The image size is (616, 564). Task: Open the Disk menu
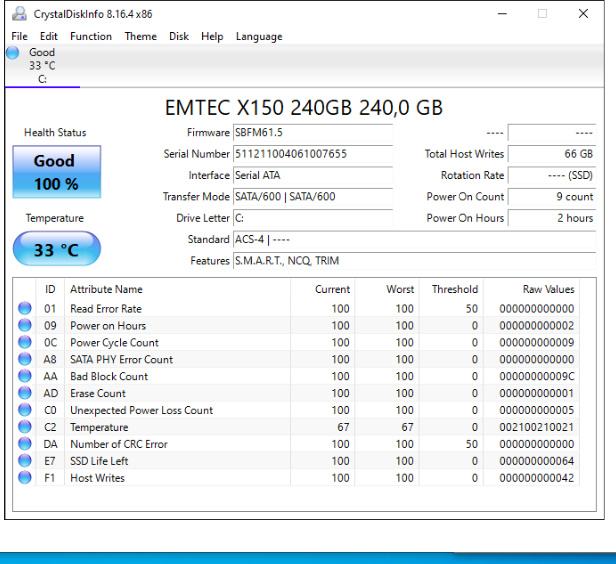180,37
